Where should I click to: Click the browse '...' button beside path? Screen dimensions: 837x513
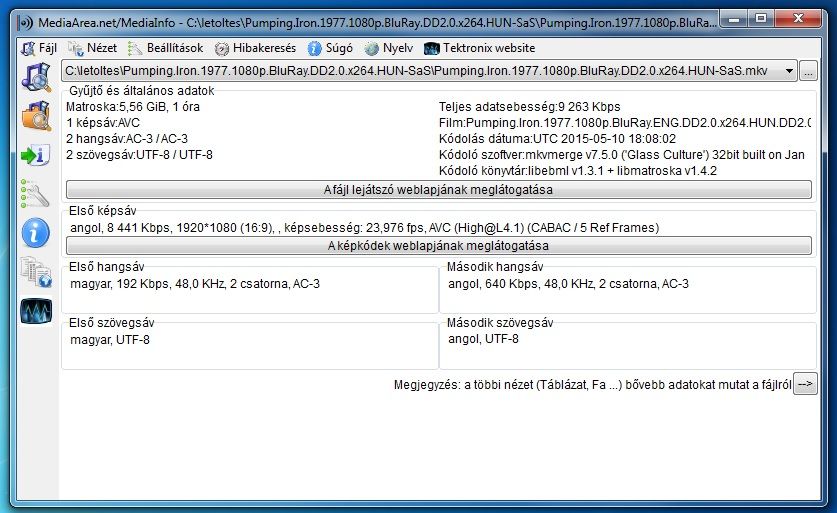[x=808, y=71]
